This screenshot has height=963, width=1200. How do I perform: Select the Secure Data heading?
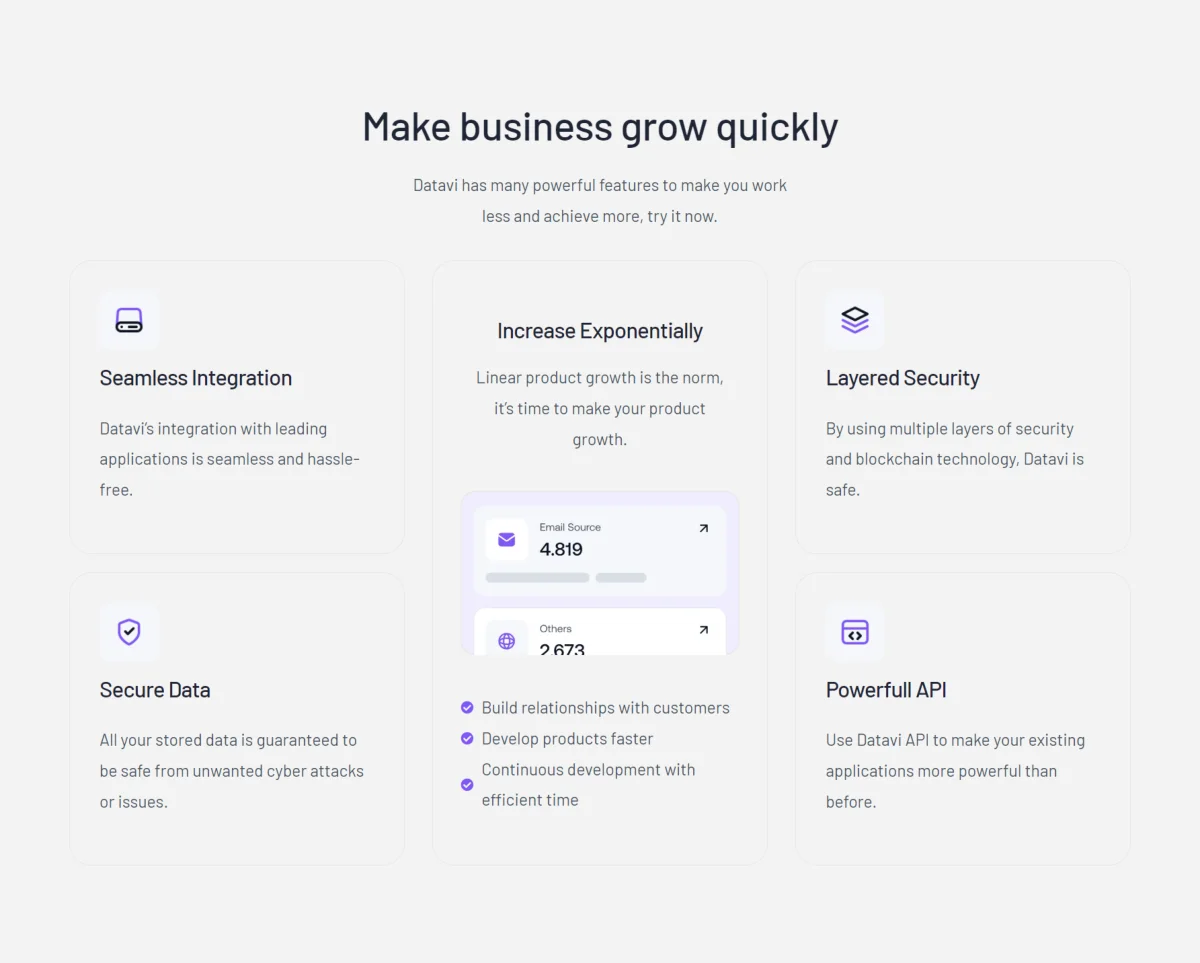155,690
